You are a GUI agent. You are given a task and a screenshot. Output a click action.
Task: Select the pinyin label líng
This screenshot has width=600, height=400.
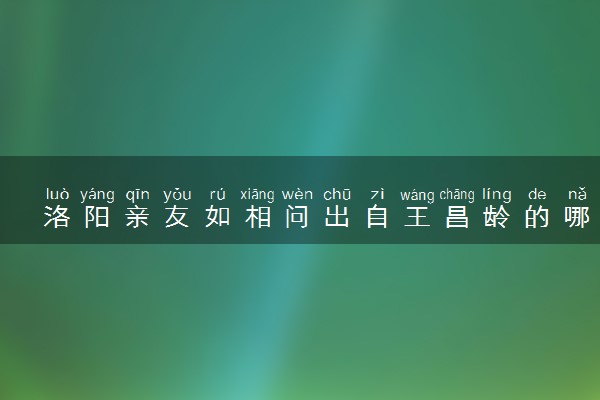(x=497, y=195)
